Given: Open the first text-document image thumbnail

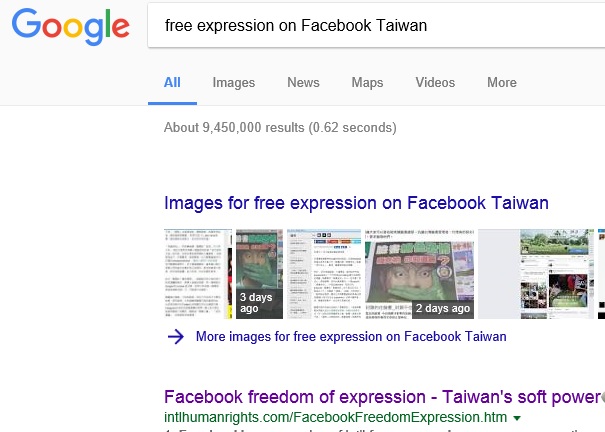Looking at the screenshot, I should click(x=198, y=274).
